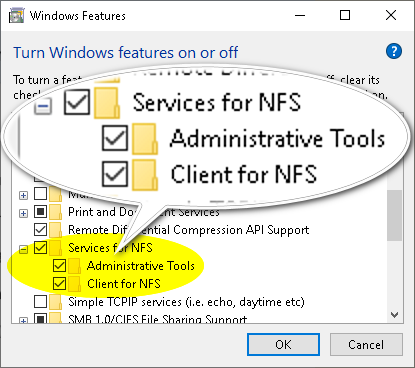The height and width of the screenshot is (368, 415).
Task: Click the feature list scrollbar thumb
Action: click(395, 215)
